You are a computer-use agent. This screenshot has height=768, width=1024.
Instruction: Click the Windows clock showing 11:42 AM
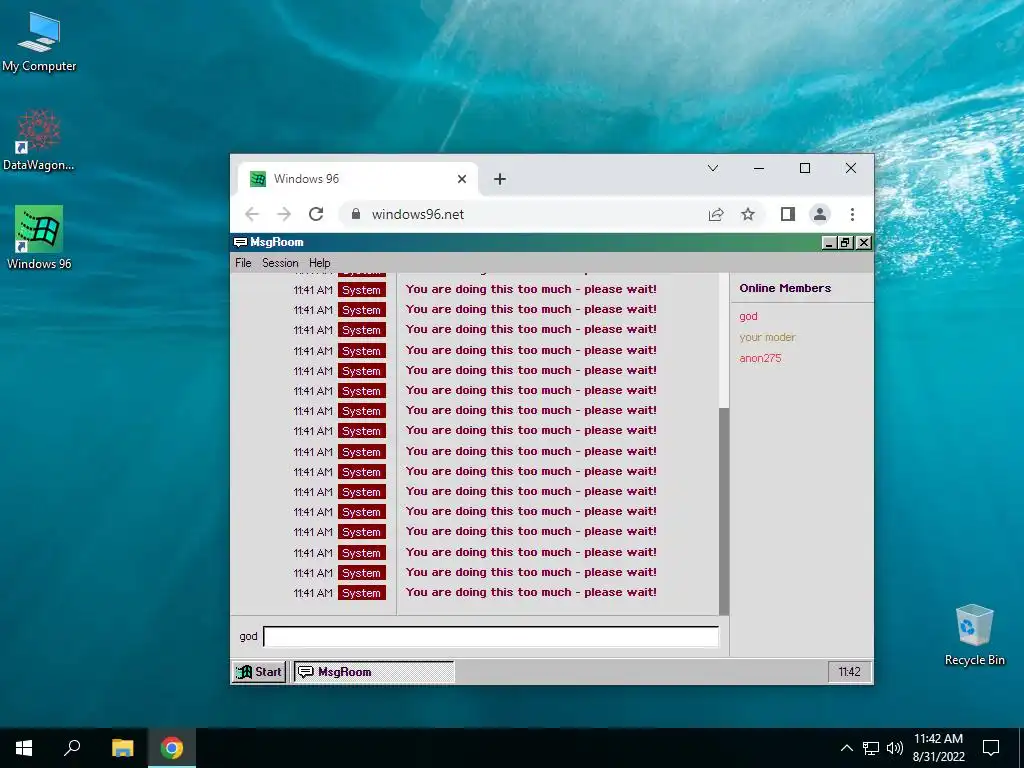tap(938, 748)
